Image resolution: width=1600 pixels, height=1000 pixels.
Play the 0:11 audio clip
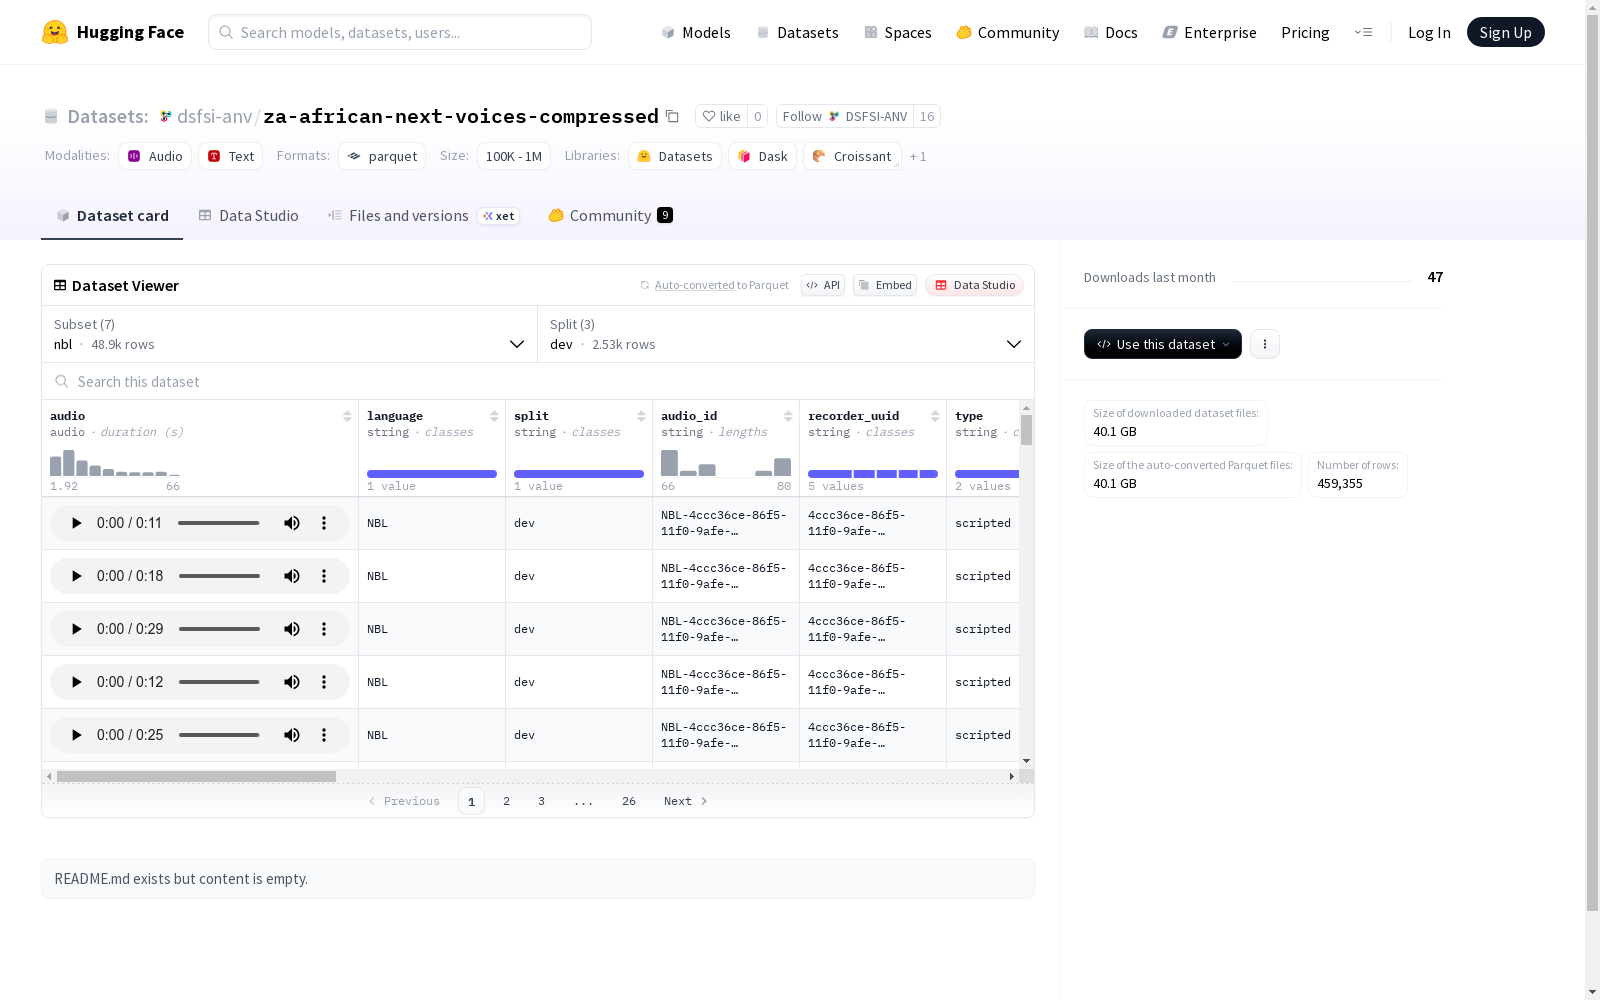76,523
